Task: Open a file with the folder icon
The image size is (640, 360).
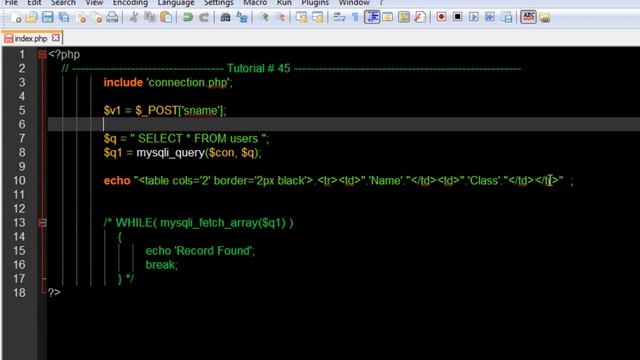Action: 31,18
